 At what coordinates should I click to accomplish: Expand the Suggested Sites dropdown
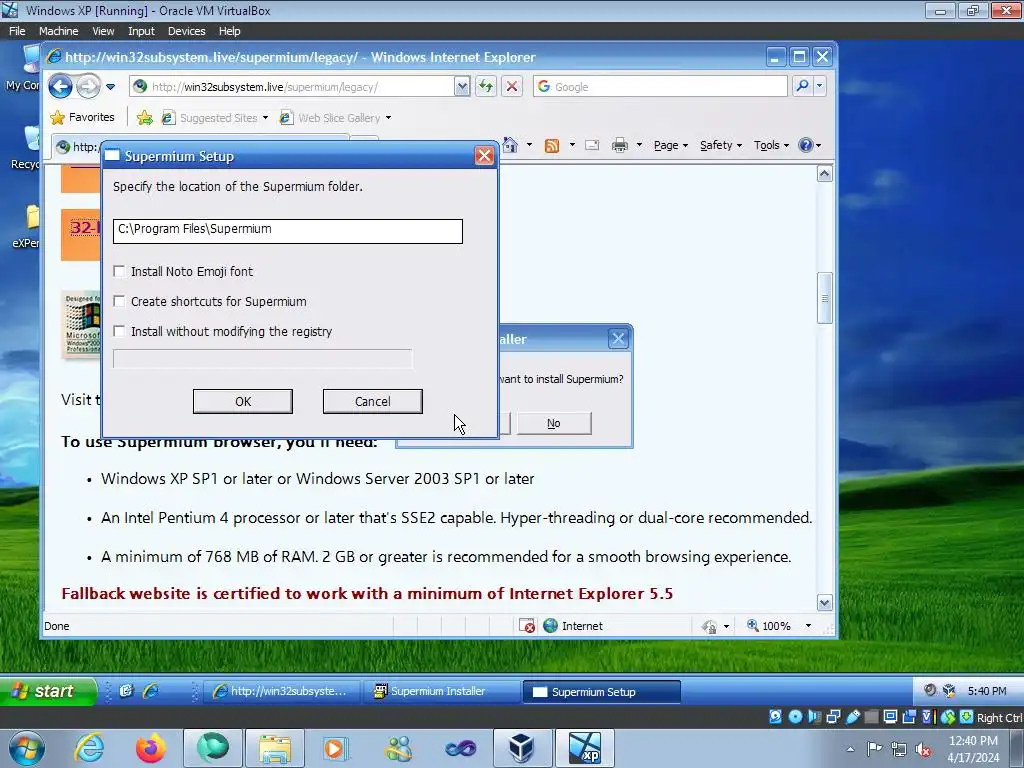(265, 118)
